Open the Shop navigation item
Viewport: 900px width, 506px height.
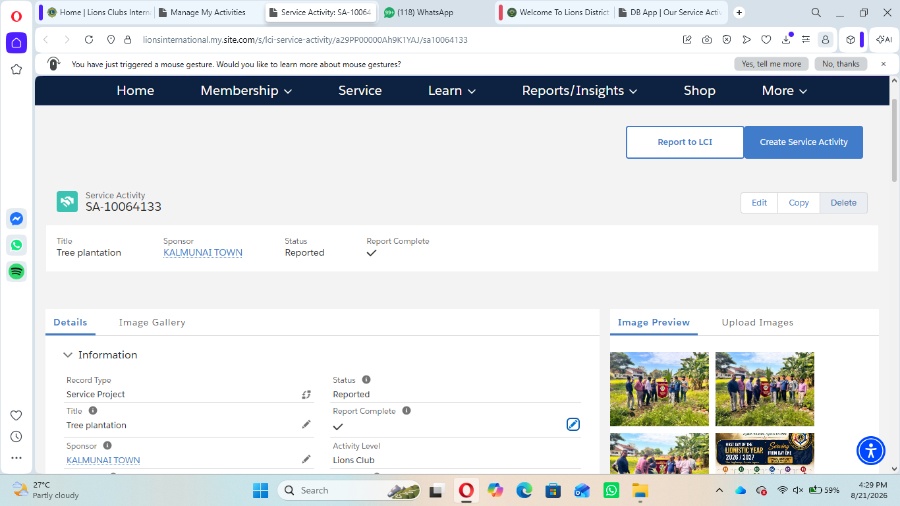tap(699, 91)
